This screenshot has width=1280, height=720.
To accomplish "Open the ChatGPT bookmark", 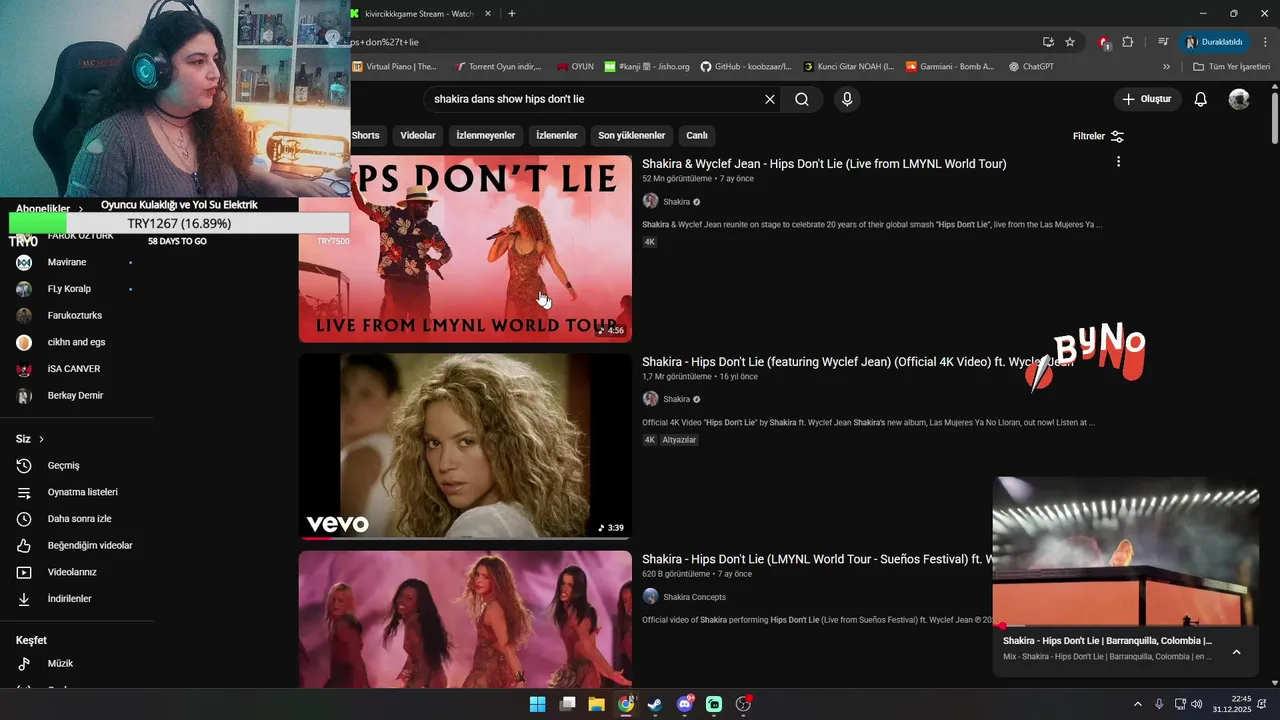I will click(x=1031, y=67).
